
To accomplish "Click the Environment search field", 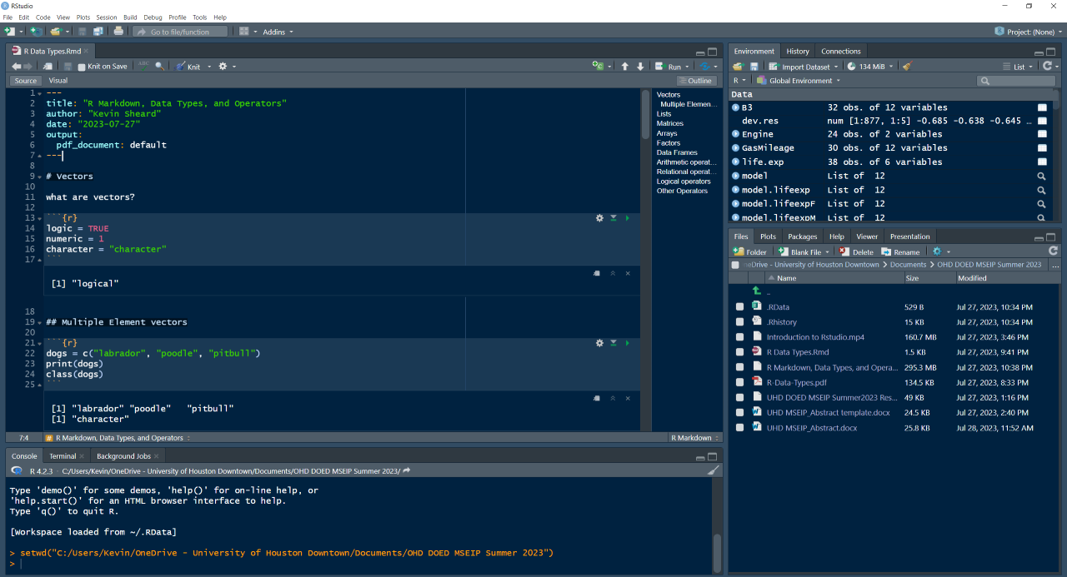I will click(1016, 80).
